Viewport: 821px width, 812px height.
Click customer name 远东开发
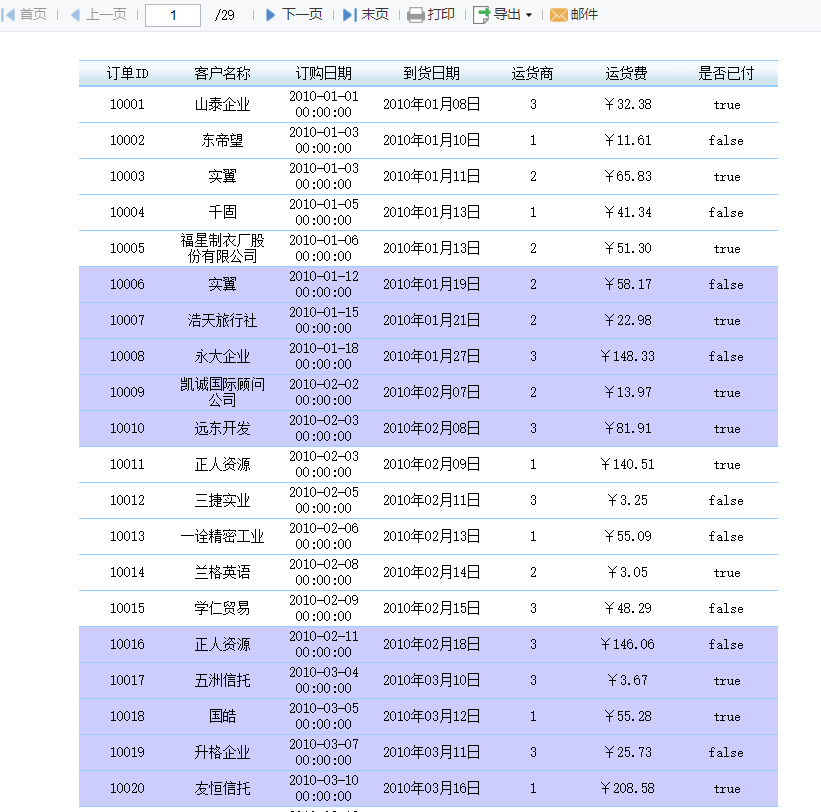tap(222, 428)
